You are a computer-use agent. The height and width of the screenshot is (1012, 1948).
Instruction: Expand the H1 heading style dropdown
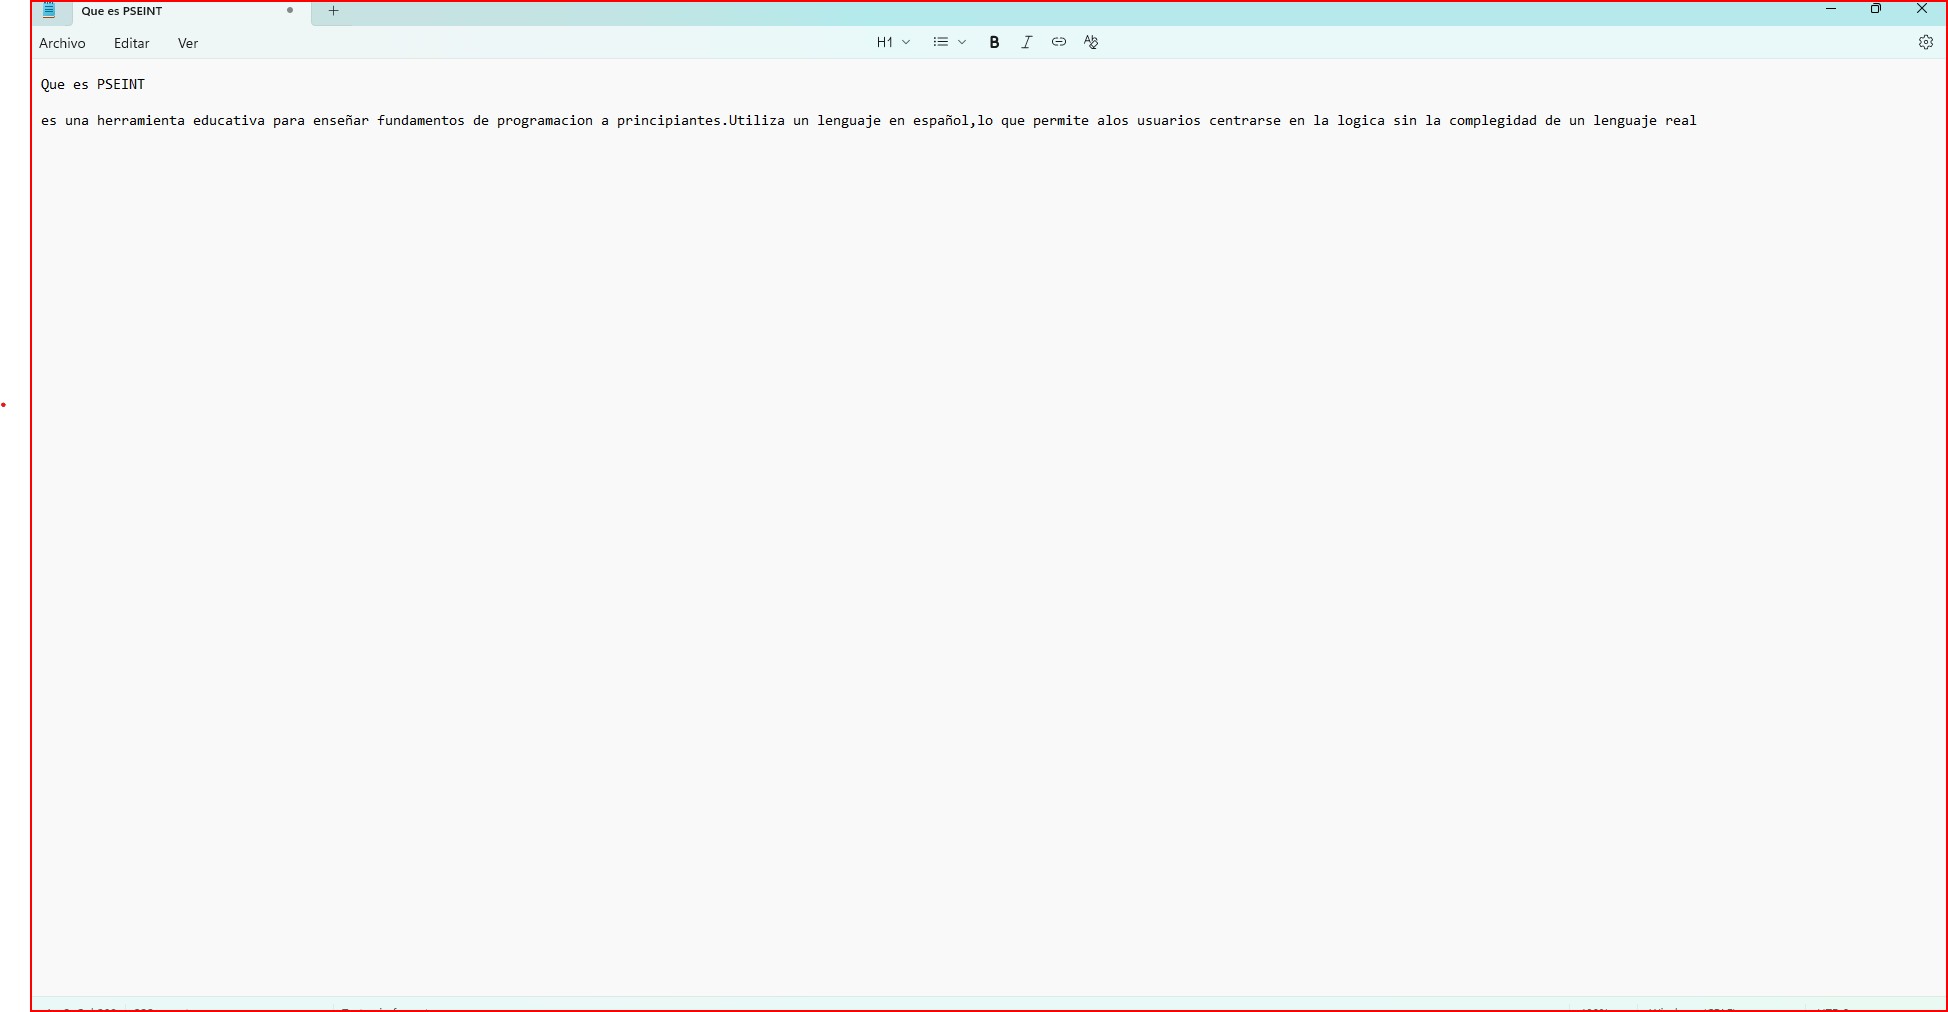pos(893,42)
